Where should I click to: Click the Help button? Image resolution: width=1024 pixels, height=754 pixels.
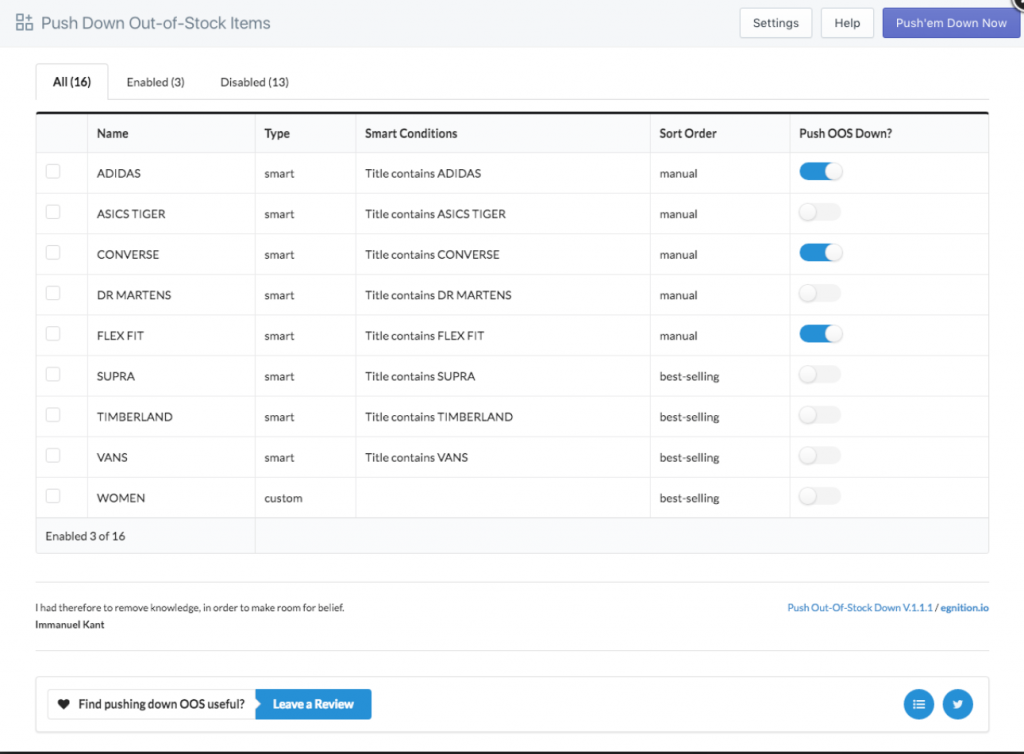(x=847, y=23)
